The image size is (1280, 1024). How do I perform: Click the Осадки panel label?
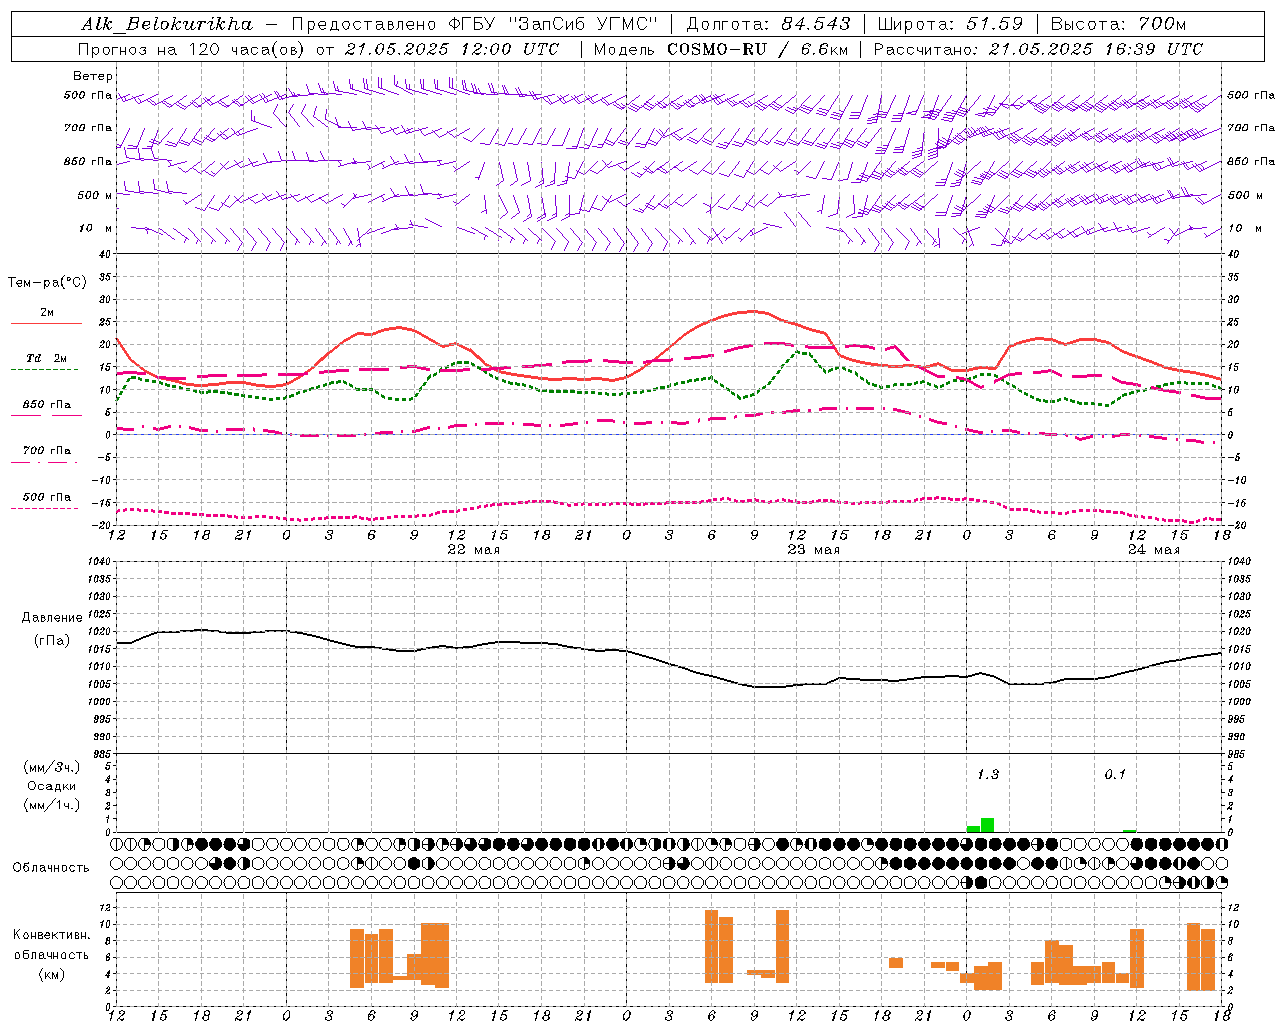tap(52, 786)
